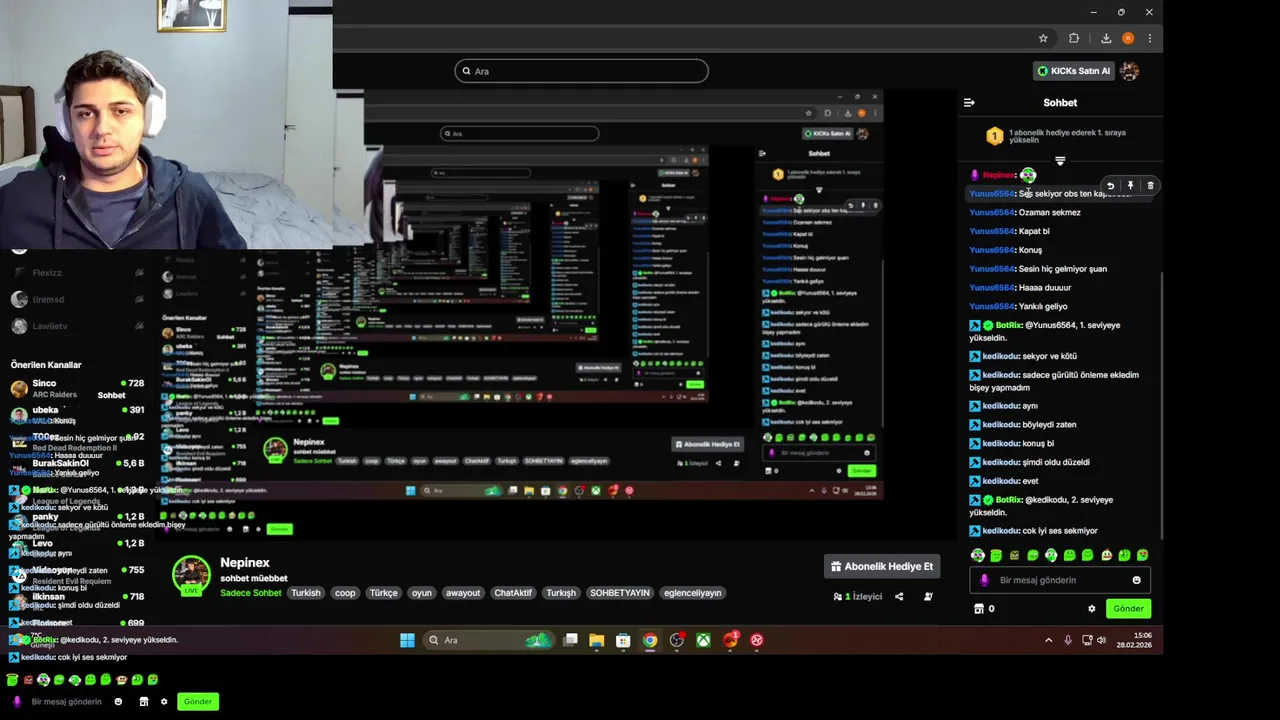Show hidden tray icons chevron
Screen dimensions: 1280x720
1048,640
